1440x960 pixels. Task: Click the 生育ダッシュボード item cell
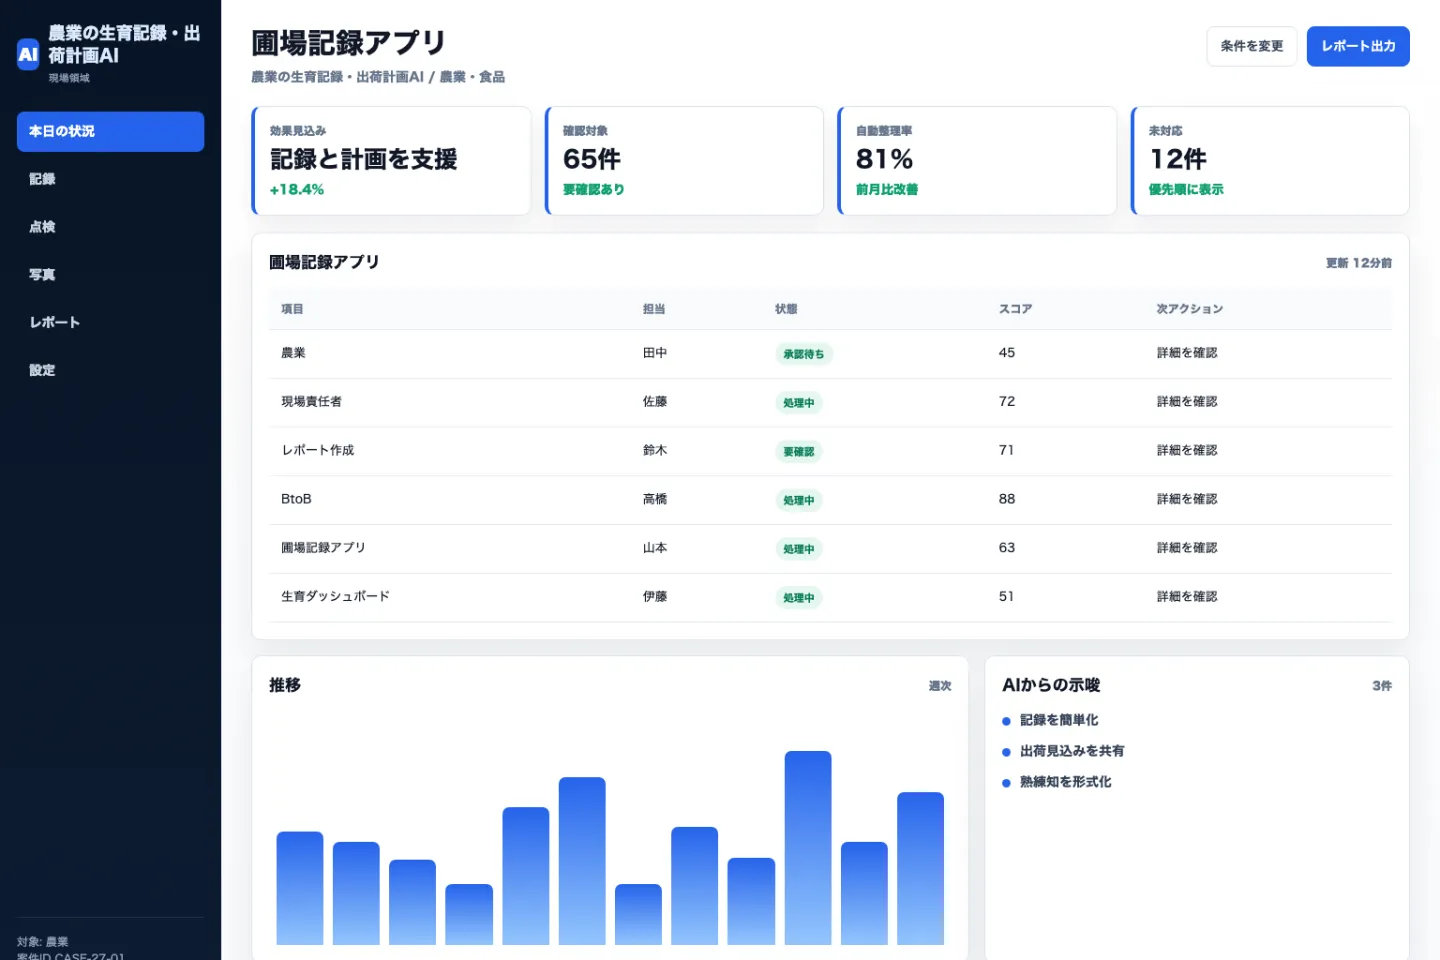pos(335,597)
